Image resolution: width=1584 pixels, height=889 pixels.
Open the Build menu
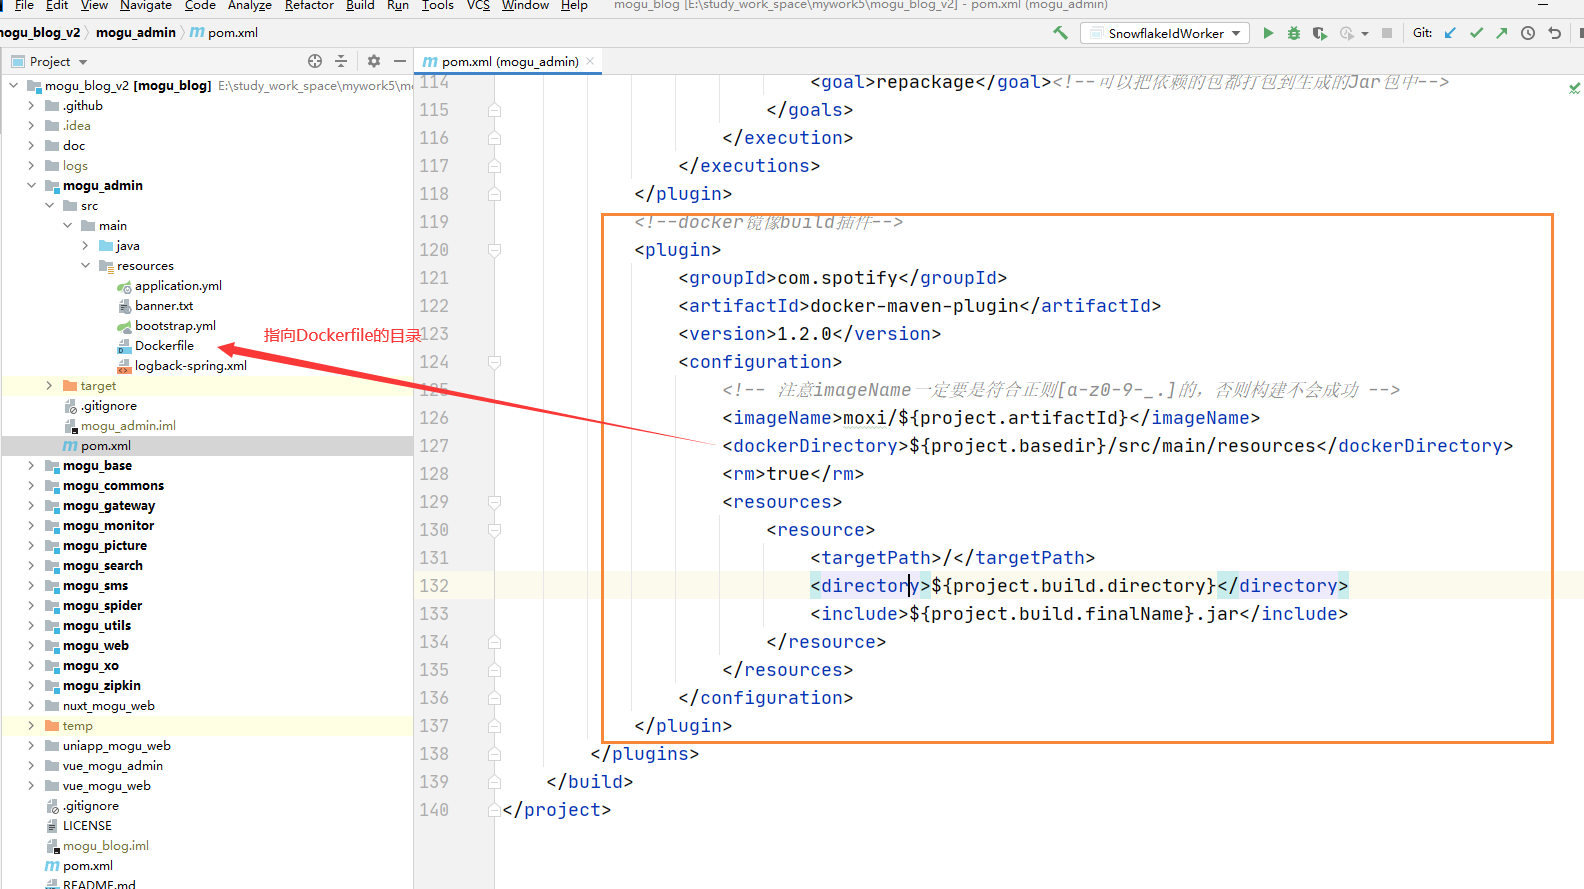pyautogui.click(x=360, y=5)
